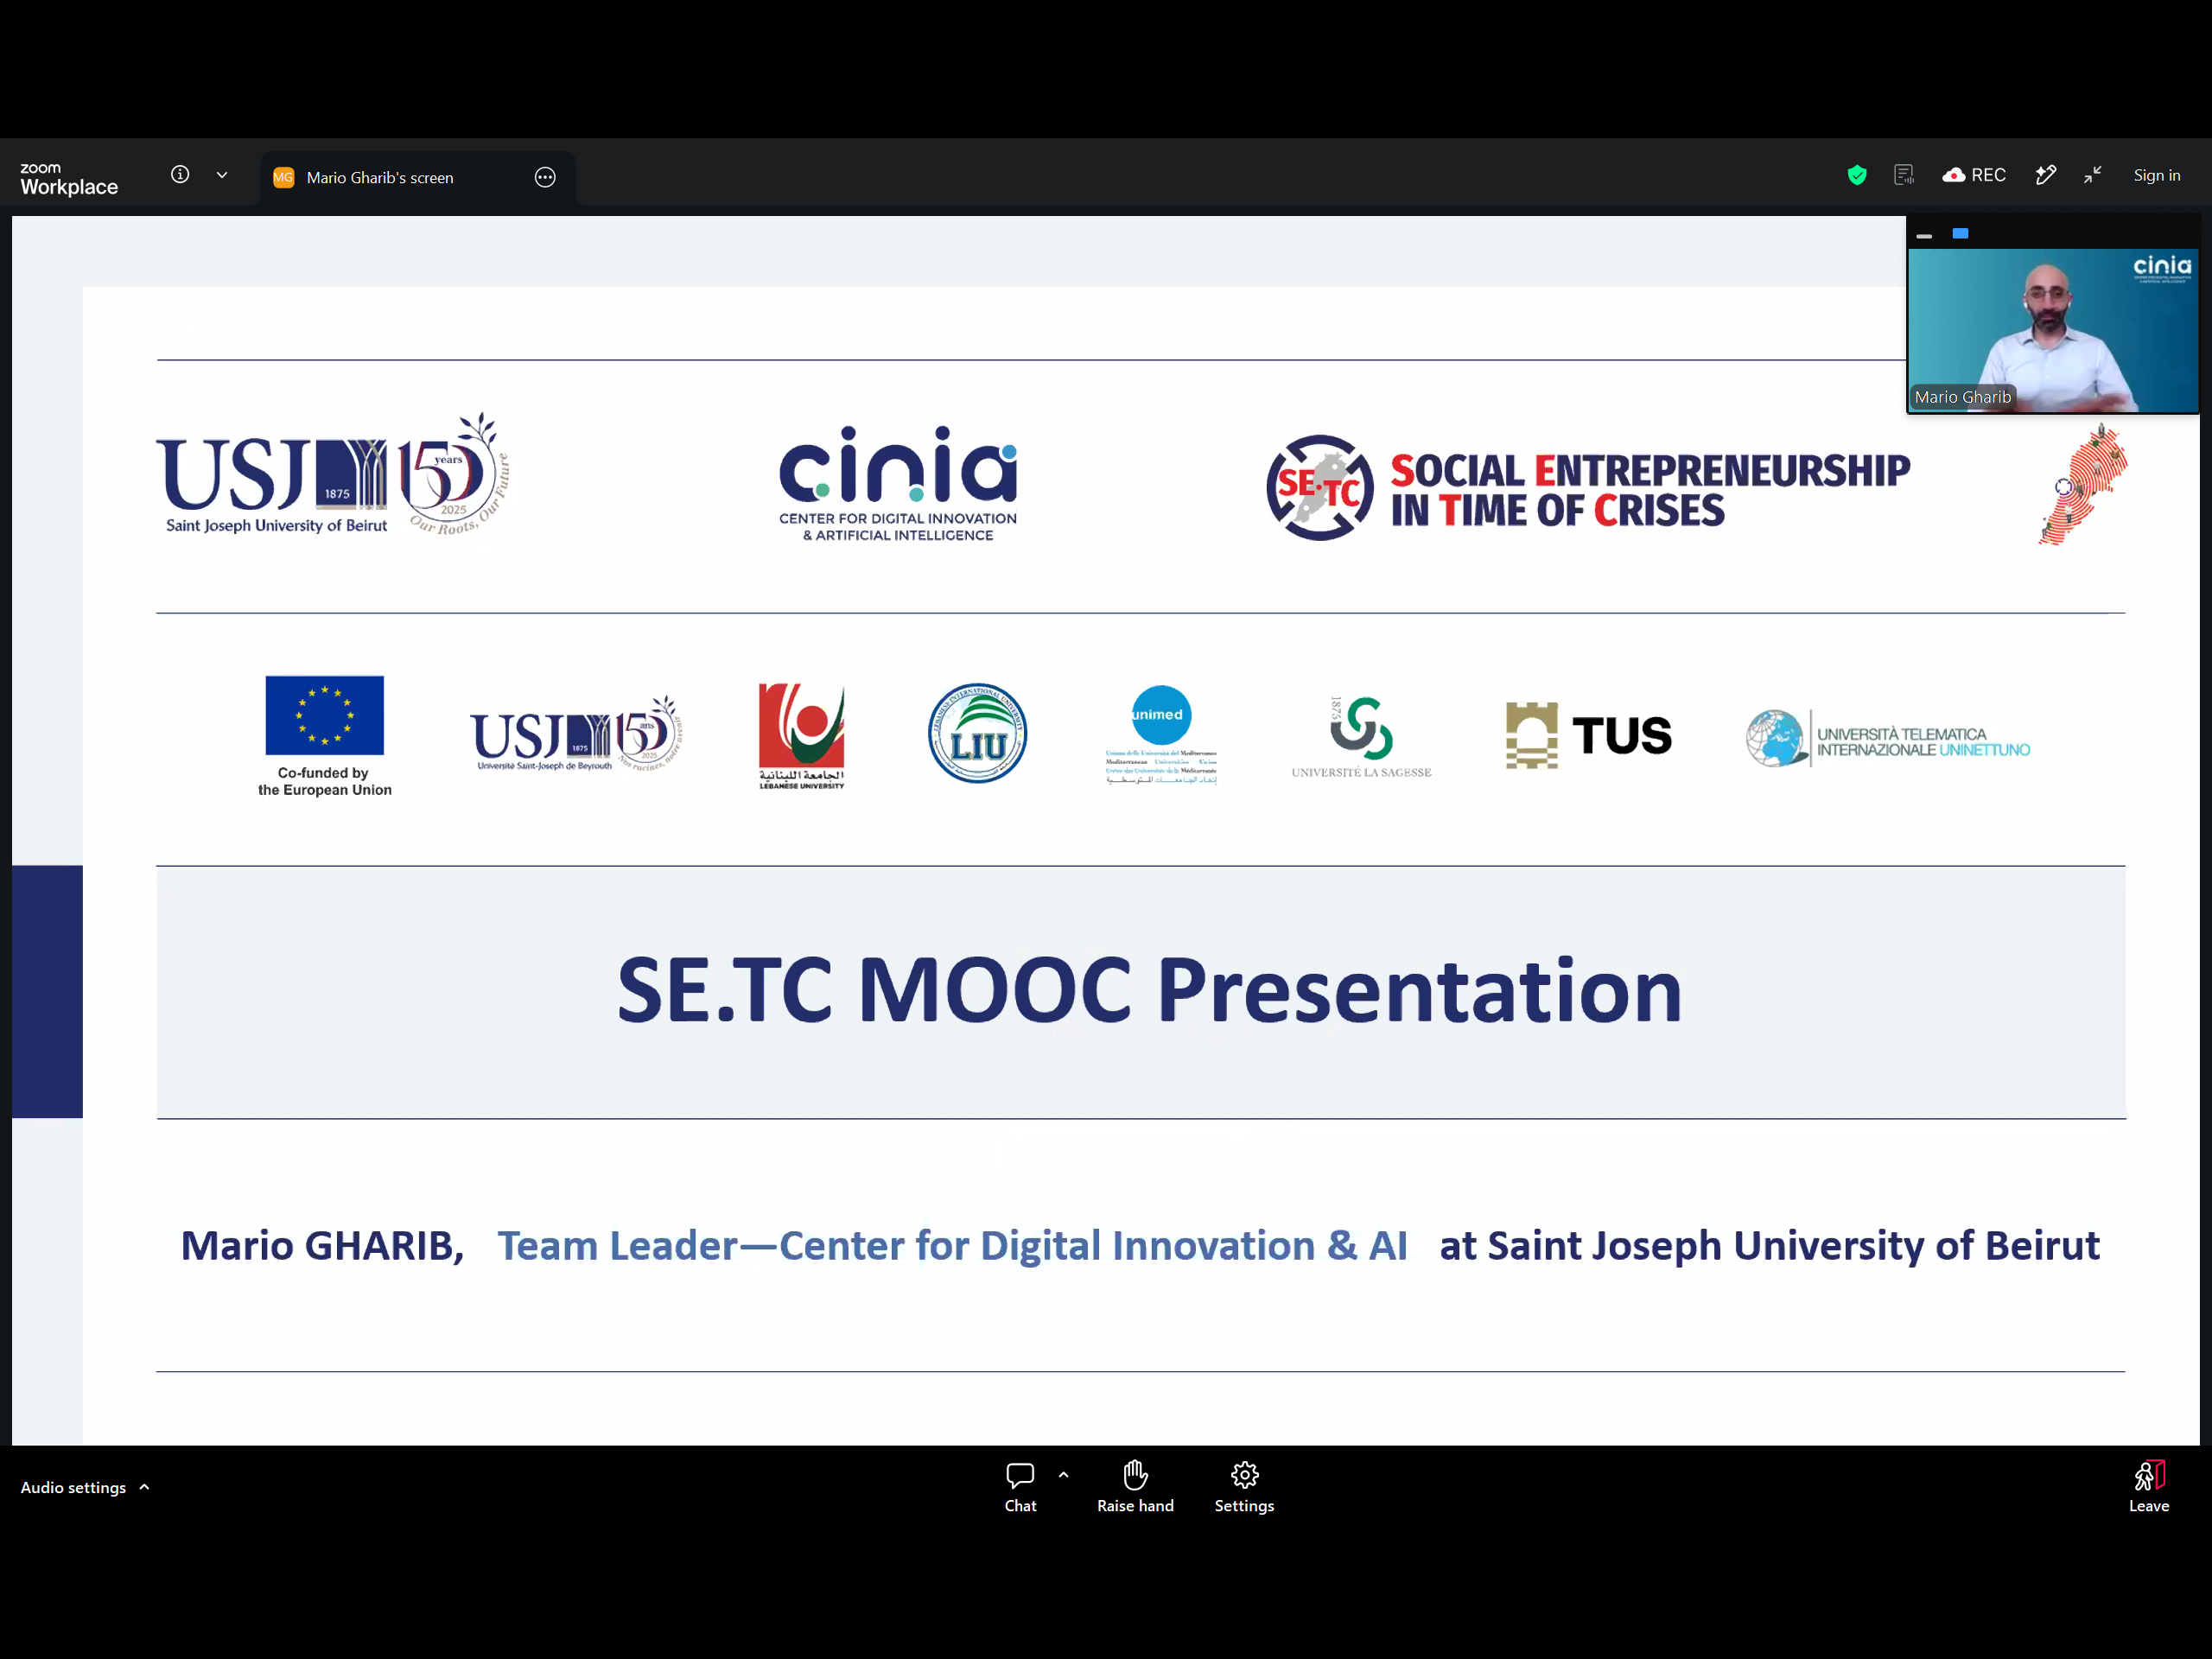The width and height of the screenshot is (2212, 1659).
Task: Click the TUS logo
Action: [1589, 735]
